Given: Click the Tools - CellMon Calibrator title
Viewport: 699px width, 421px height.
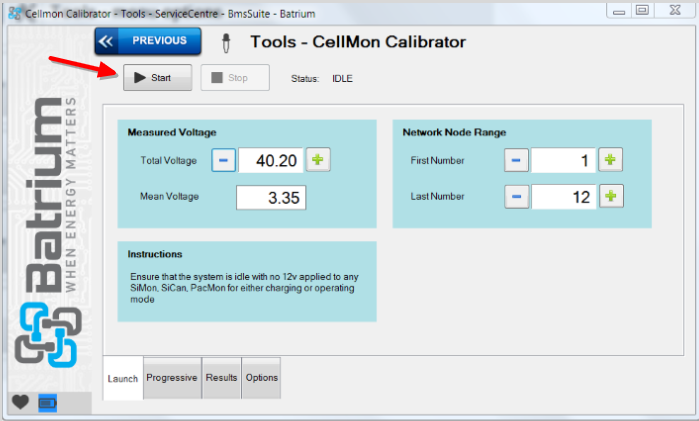Looking at the screenshot, I should pos(358,42).
